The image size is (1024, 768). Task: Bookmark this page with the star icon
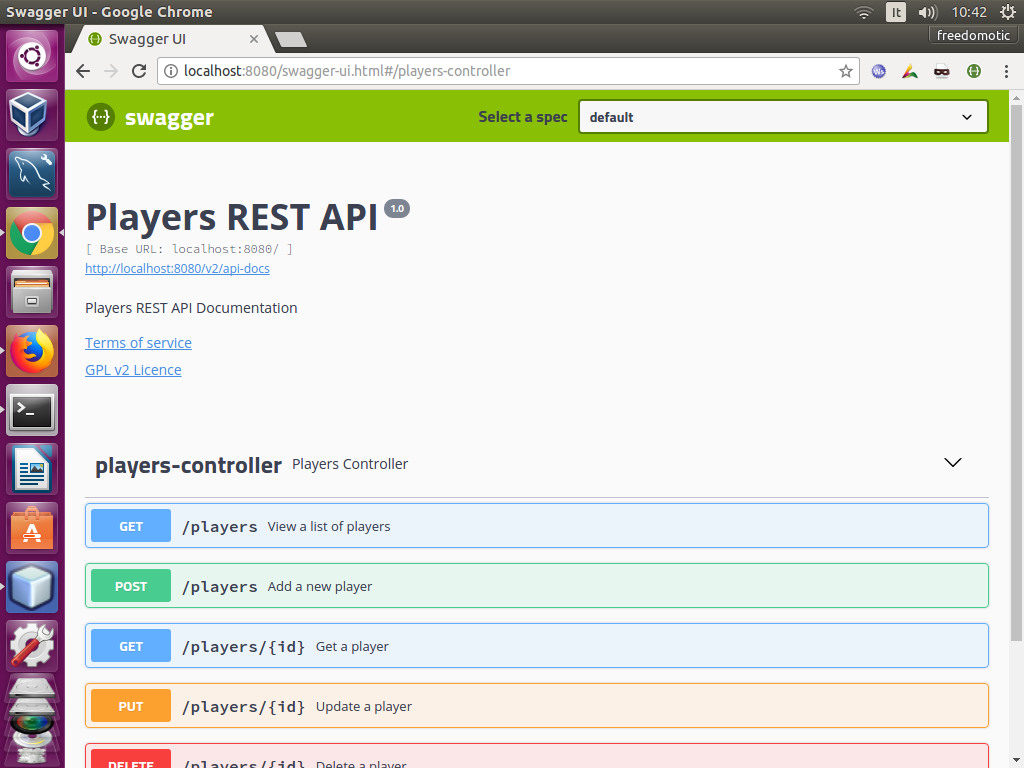pos(846,71)
